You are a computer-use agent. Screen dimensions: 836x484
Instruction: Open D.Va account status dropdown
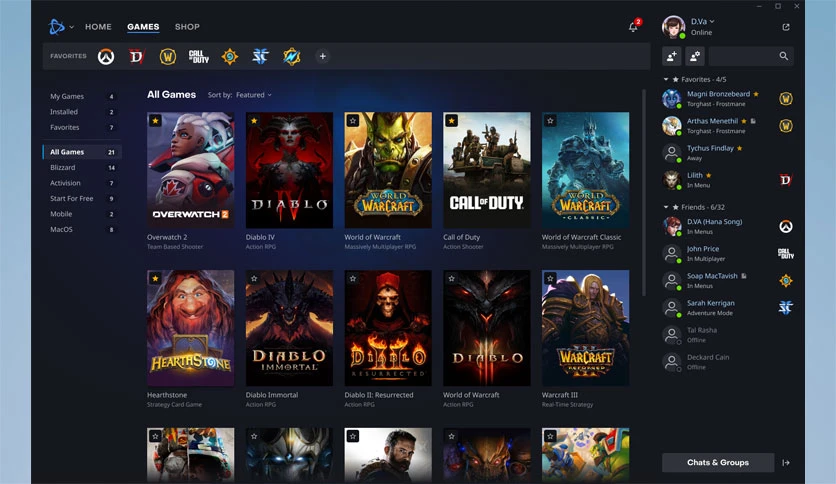coord(703,22)
